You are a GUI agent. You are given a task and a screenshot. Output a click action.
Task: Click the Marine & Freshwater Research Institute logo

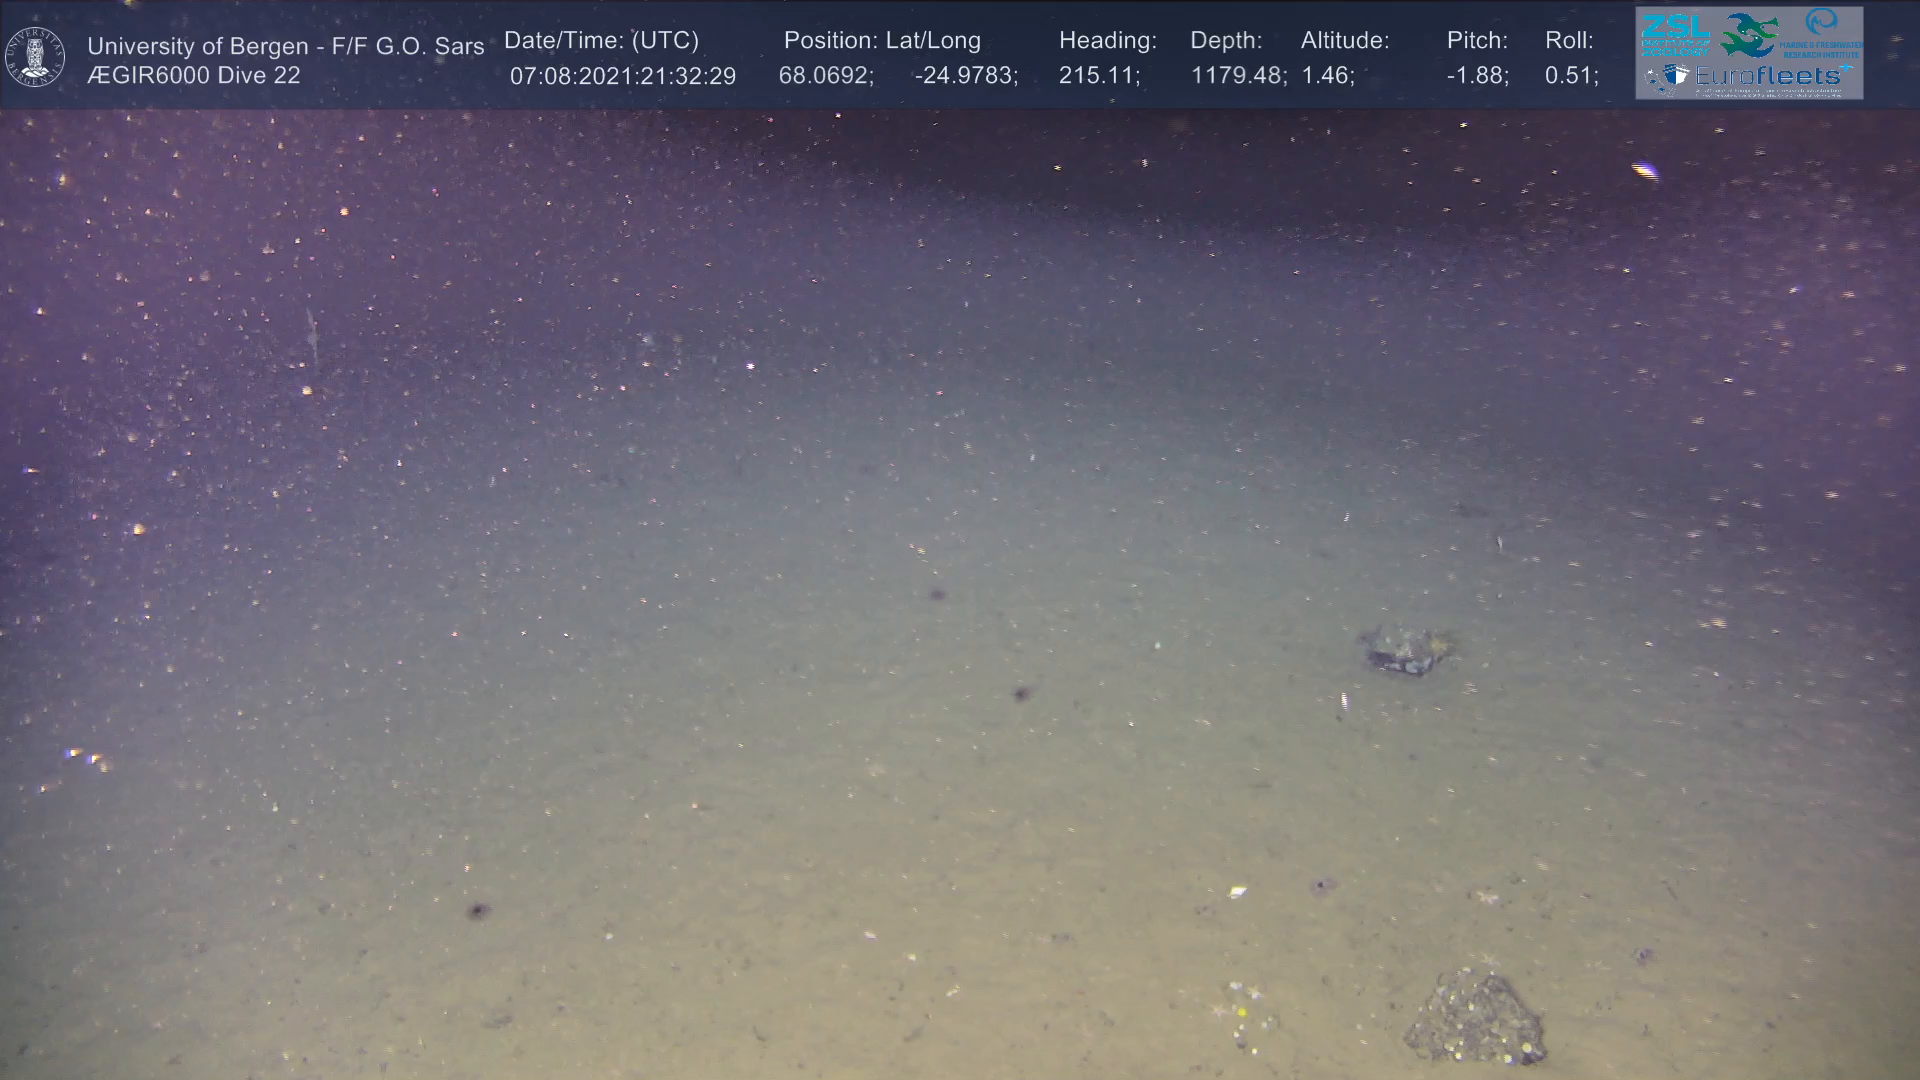pyautogui.click(x=1822, y=33)
